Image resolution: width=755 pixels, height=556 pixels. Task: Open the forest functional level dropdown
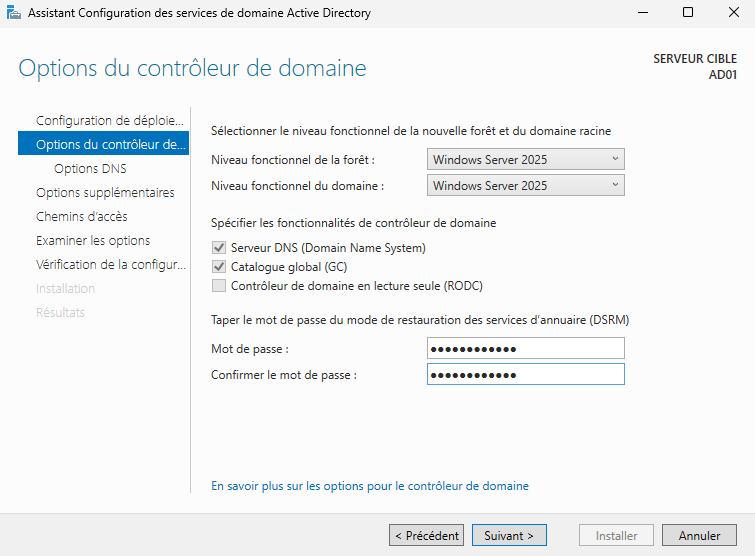click(x=525, y=159)
